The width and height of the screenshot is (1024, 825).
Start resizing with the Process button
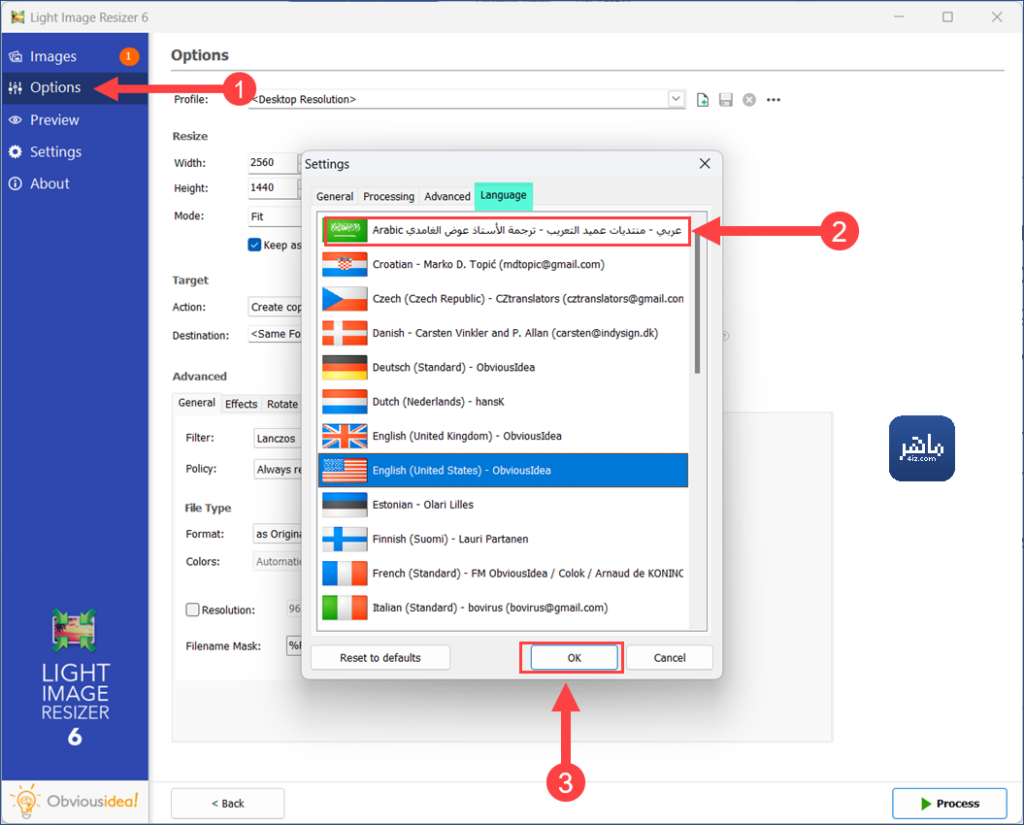point(950,803)
